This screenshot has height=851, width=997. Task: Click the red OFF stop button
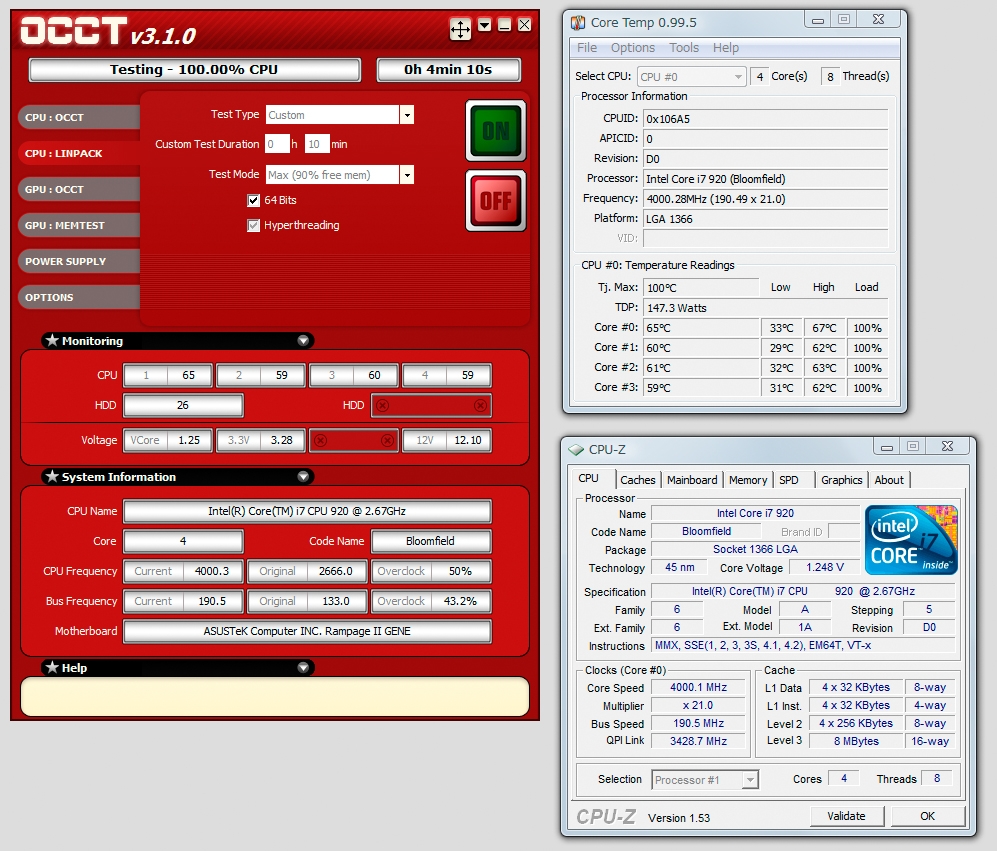point(496,200)
